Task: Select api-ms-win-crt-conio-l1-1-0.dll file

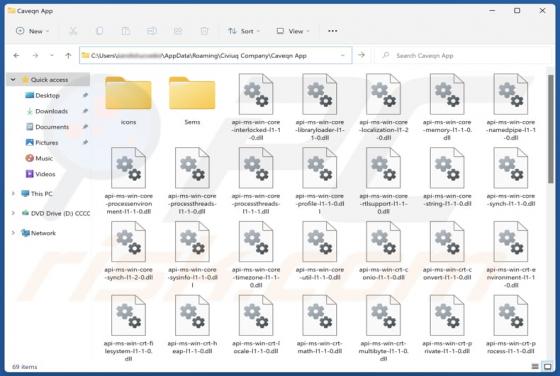Action: point(383,251)
